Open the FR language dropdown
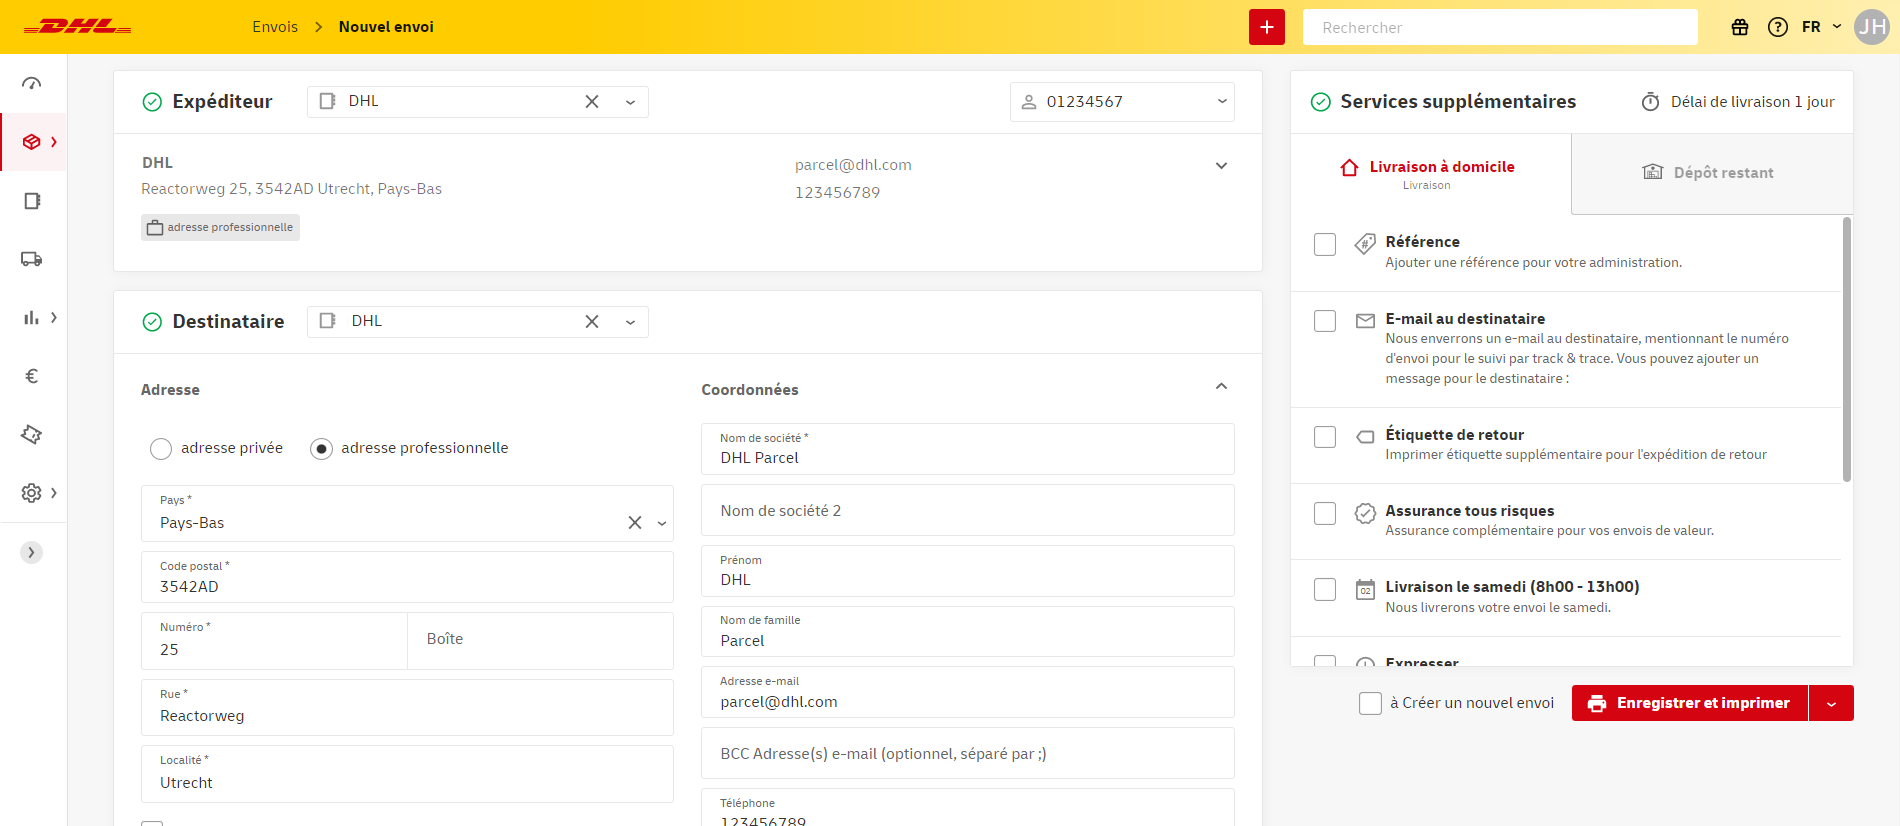The image size is (1900, 826). (x=1822, y=27)
